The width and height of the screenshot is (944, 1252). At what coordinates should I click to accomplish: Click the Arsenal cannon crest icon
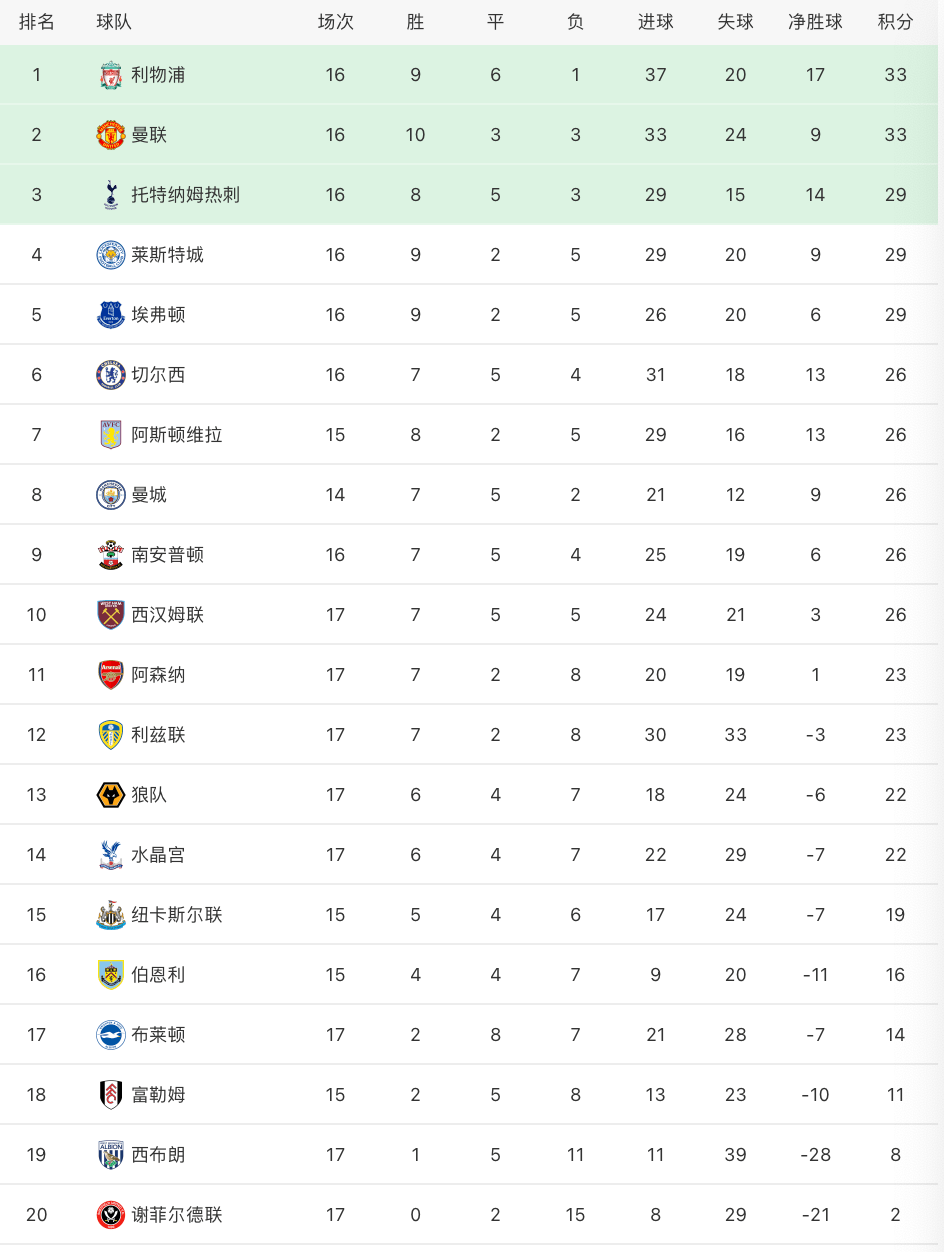(110, 675)
